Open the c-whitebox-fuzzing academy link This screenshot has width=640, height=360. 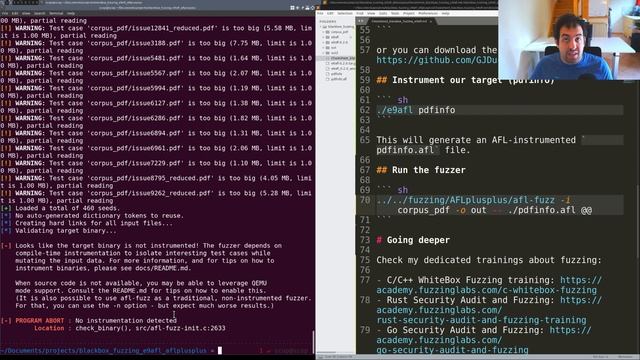coord(487,290)
